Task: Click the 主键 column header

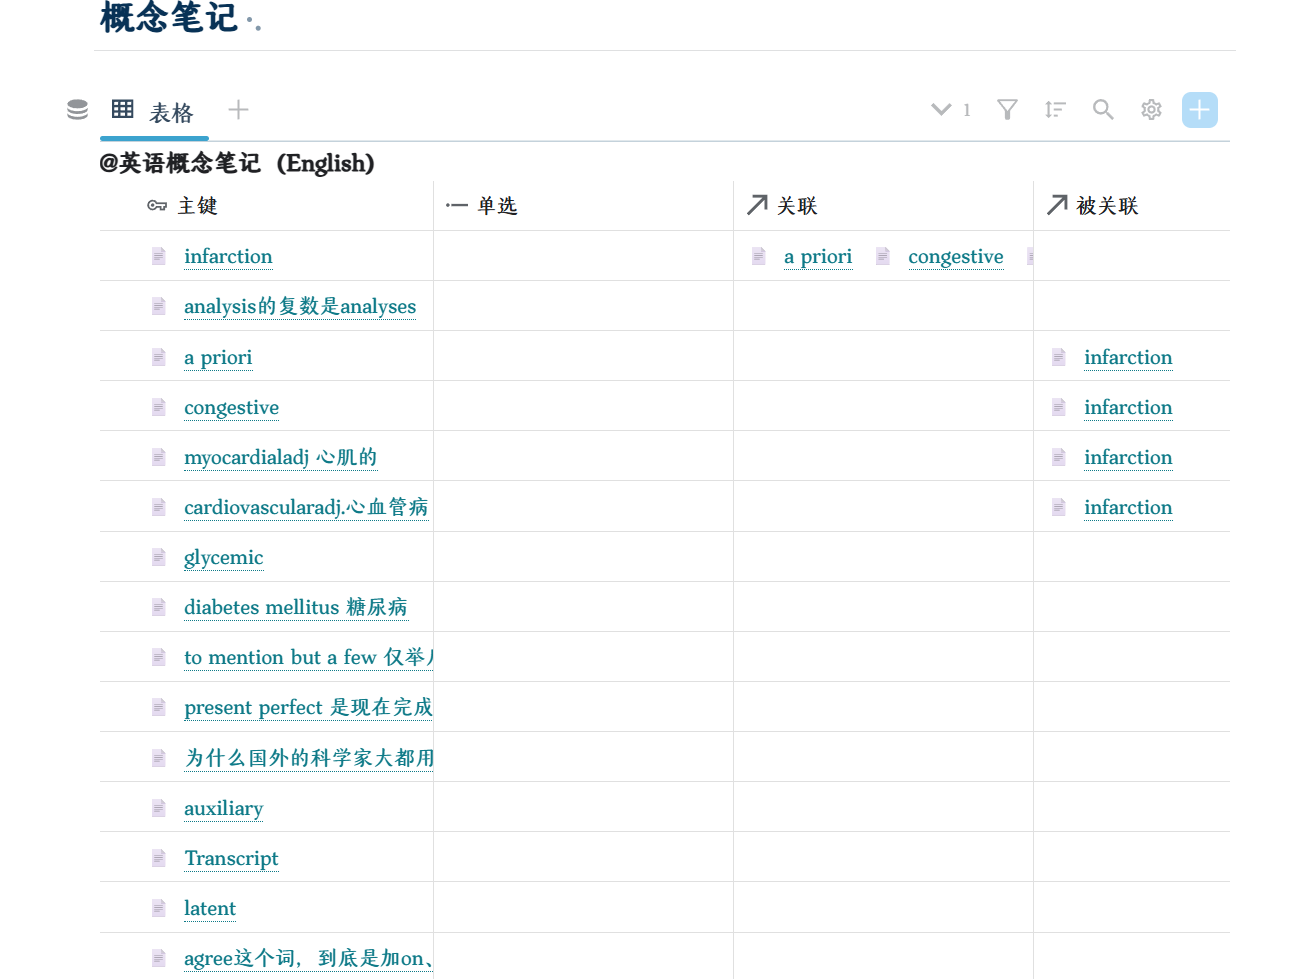Action: tap(197, 206)
